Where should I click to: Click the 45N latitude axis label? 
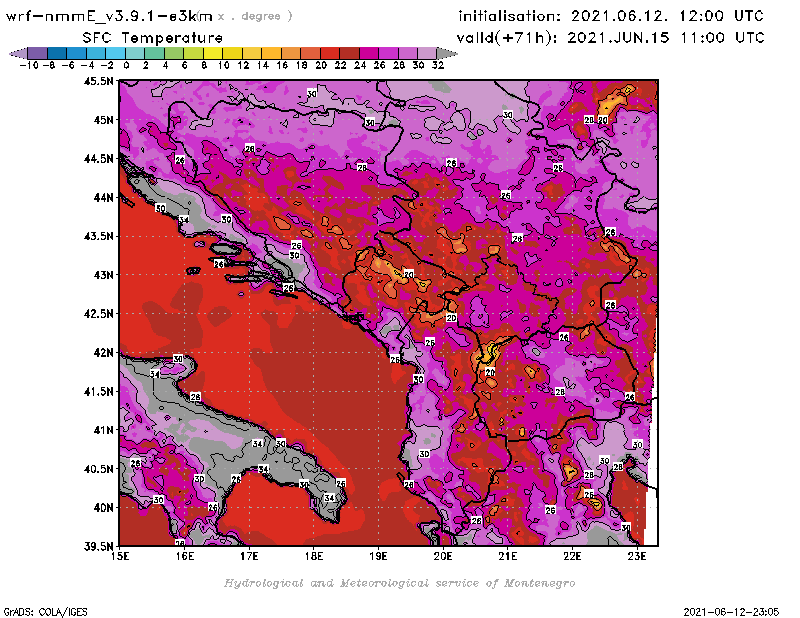point(104,120)
